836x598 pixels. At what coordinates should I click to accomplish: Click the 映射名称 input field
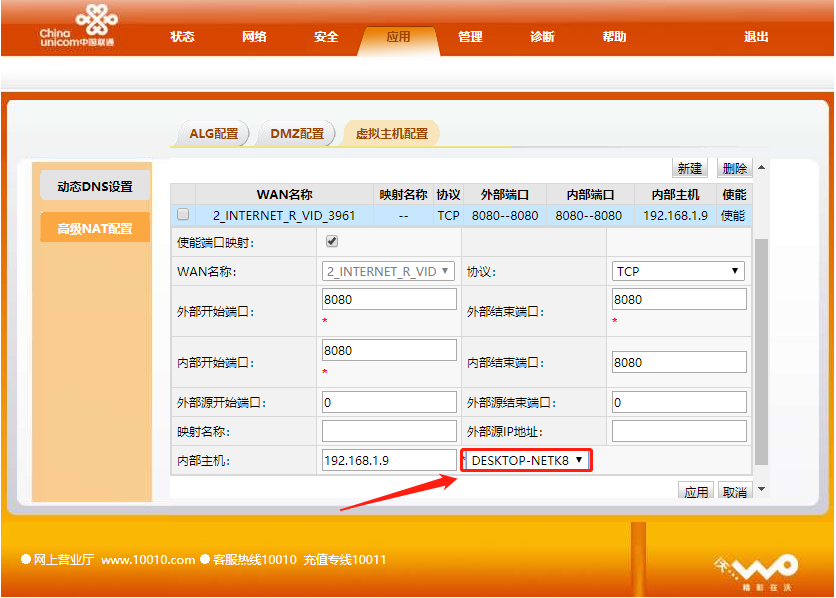389,431
